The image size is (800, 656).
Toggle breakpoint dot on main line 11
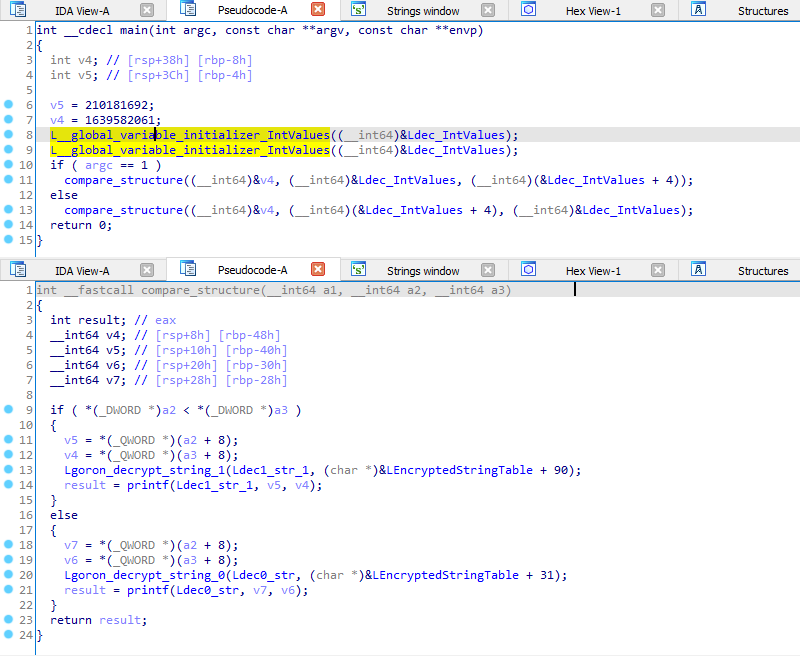click(x=8, y=179)
